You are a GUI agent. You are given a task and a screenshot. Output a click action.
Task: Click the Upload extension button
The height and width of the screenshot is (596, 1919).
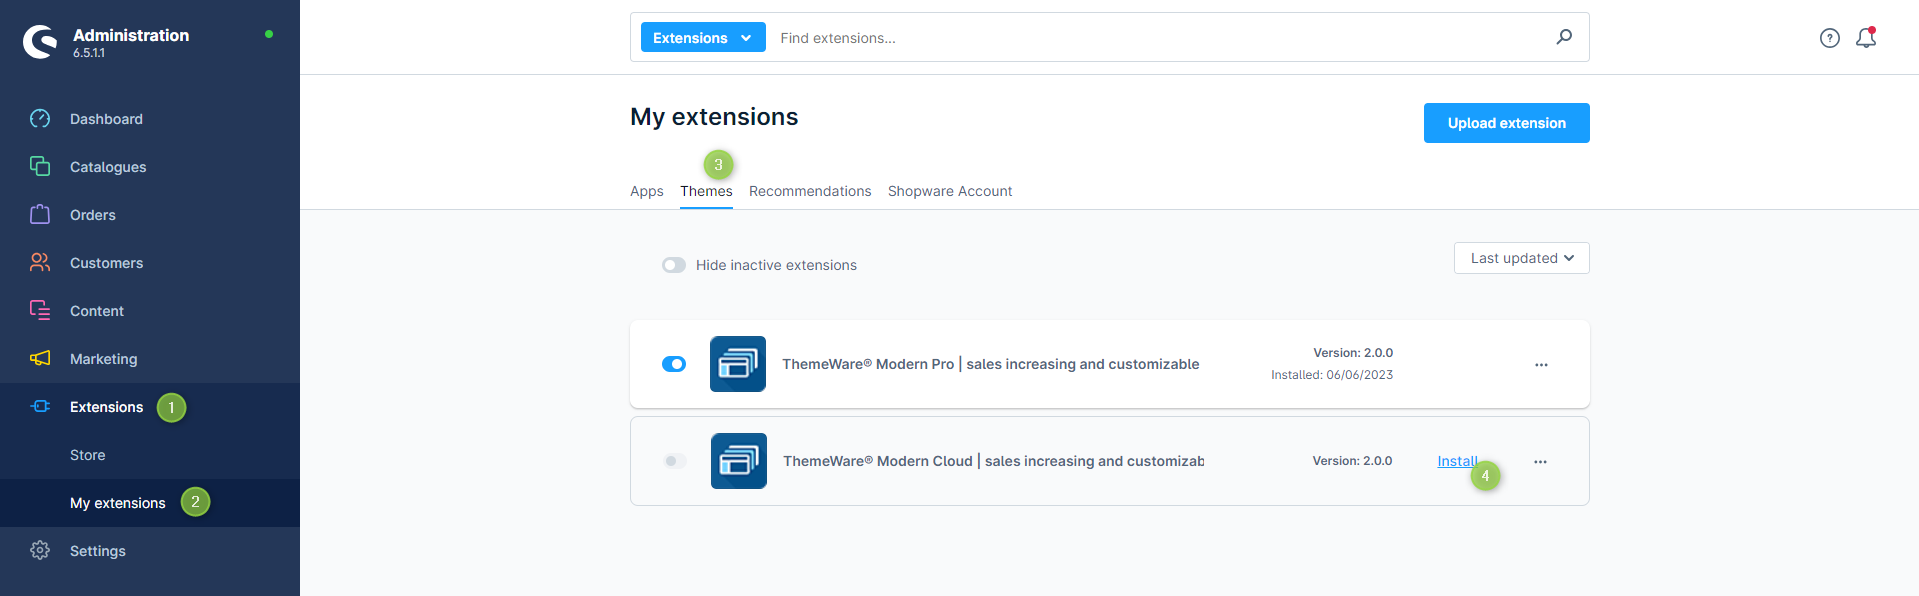point(1506,123)
